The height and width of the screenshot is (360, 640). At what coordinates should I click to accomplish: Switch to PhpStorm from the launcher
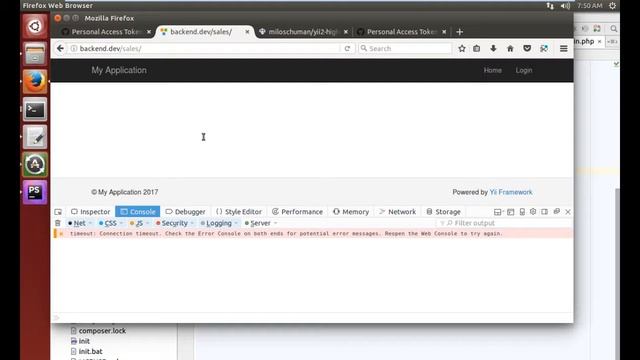35,192
